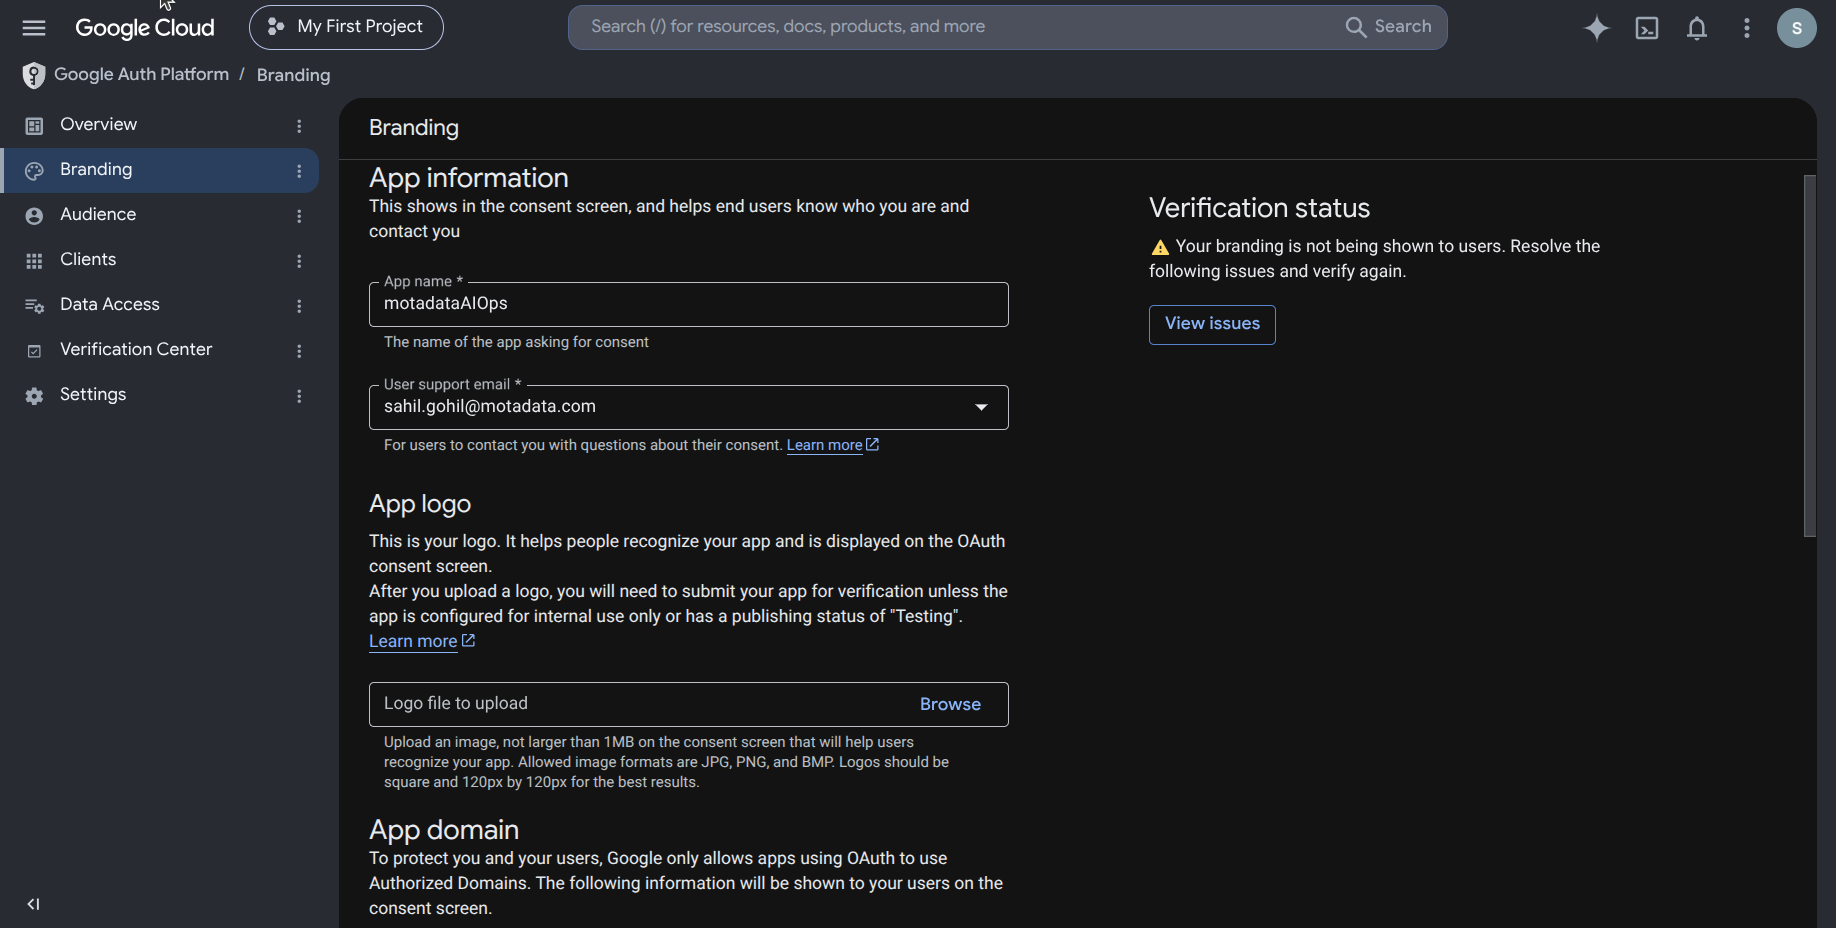Activate Cloud Shell terminal icon
Screen dimensions: 1836x928
tap(1647, 28)
